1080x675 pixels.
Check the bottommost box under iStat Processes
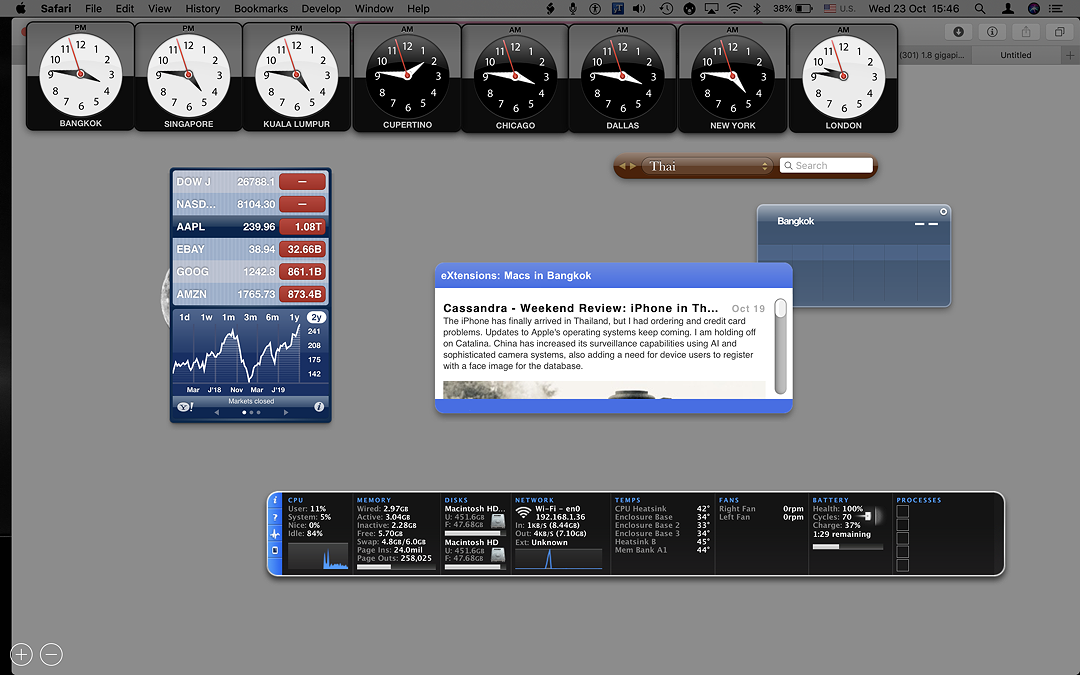pyautogui.click(x=903, y=565)
